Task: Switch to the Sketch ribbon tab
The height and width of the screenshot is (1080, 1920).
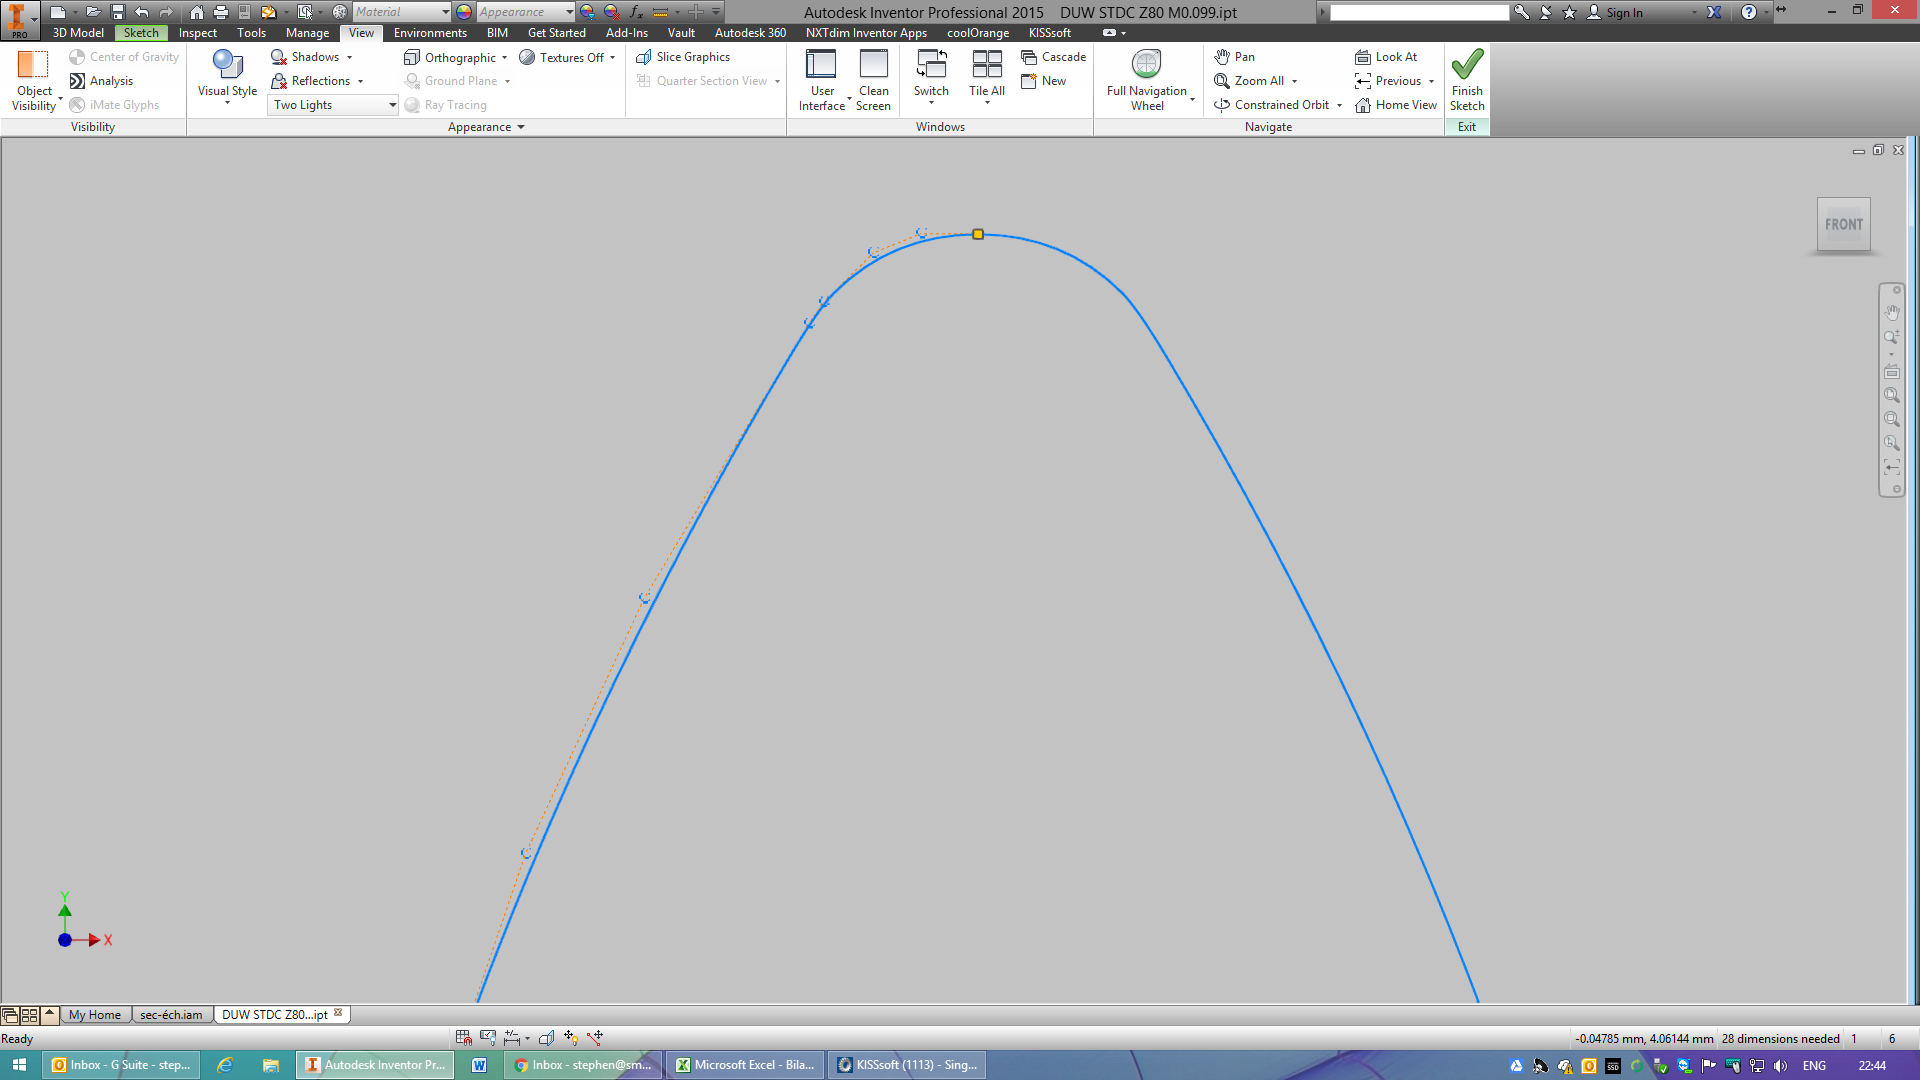Action: (140, 32)
